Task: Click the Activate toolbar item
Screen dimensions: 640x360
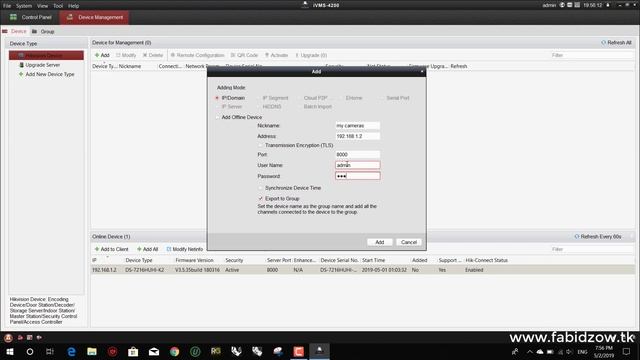Action: [x=276, y=55]
